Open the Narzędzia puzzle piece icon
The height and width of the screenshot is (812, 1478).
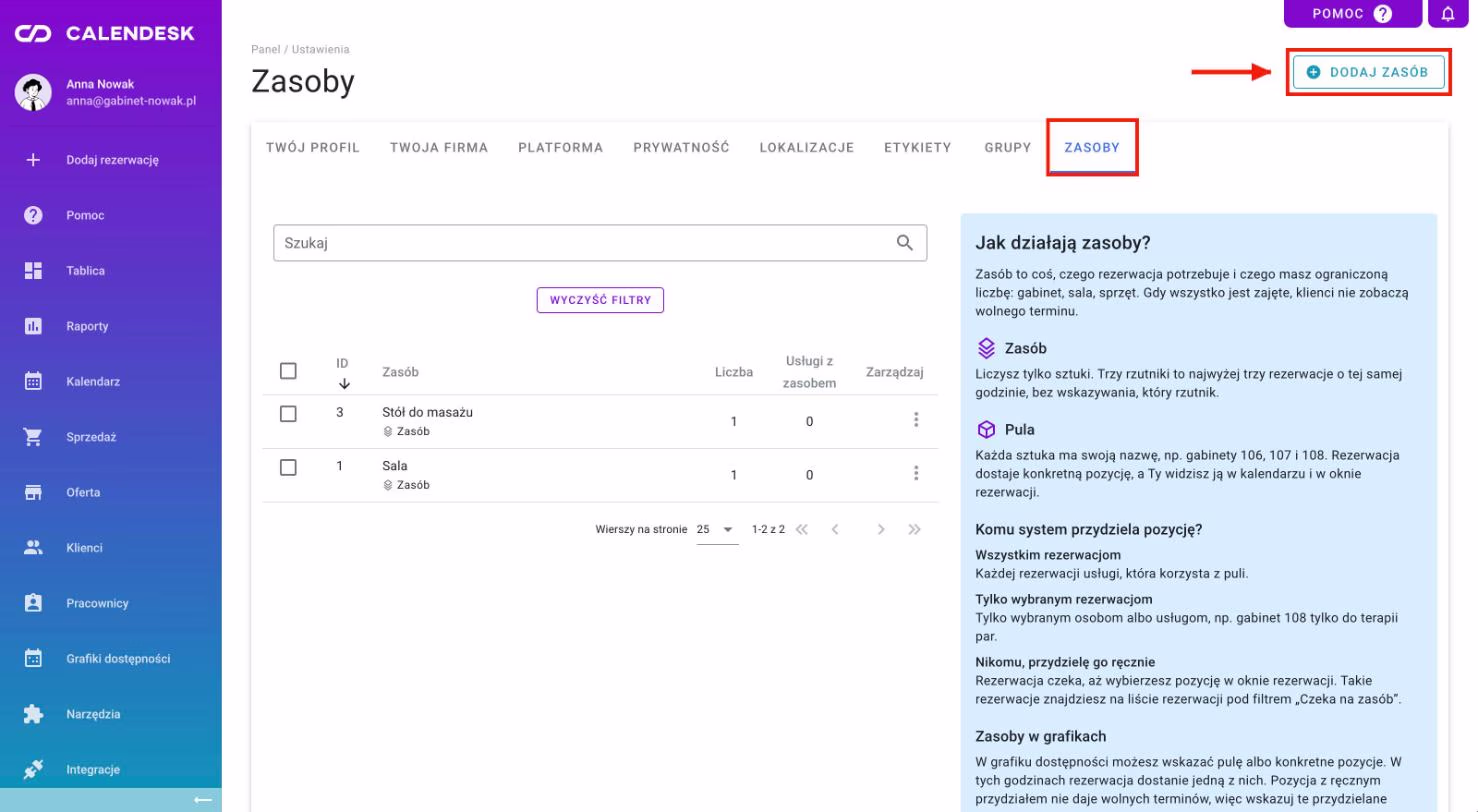[33, 714]
